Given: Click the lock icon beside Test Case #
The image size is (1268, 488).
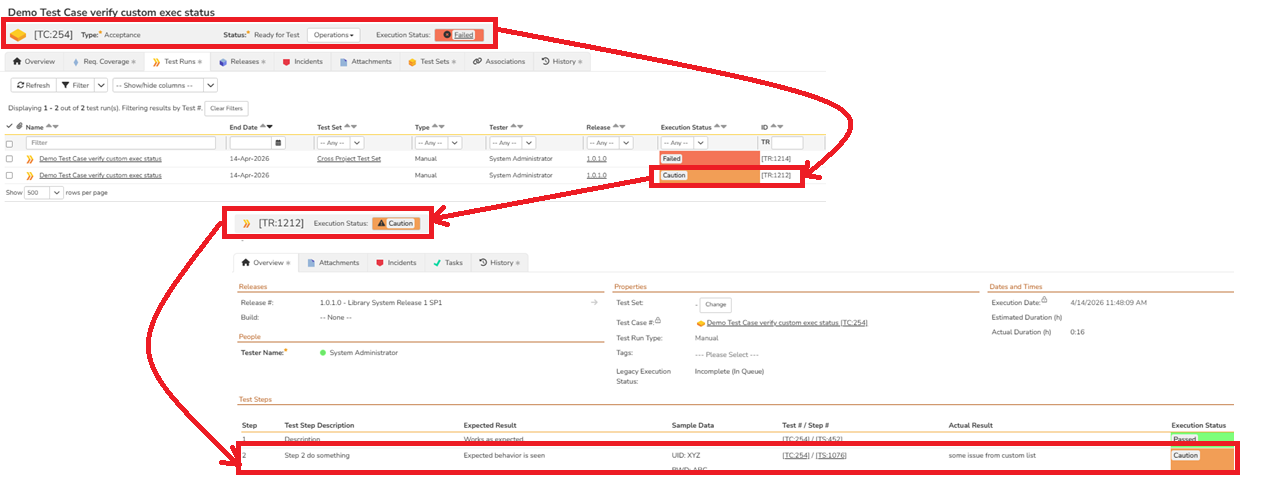Looking at the screenshot, I should [x=657, y=320].
